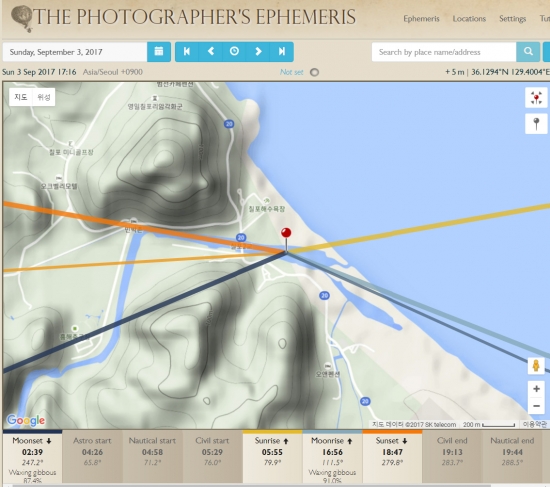
Task: Click the 200 m map scale
Action: [x=489, y=425]
